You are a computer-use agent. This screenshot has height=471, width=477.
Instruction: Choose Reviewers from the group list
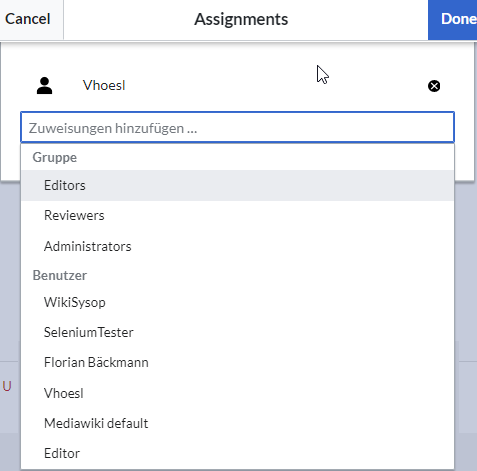[237, 215]
